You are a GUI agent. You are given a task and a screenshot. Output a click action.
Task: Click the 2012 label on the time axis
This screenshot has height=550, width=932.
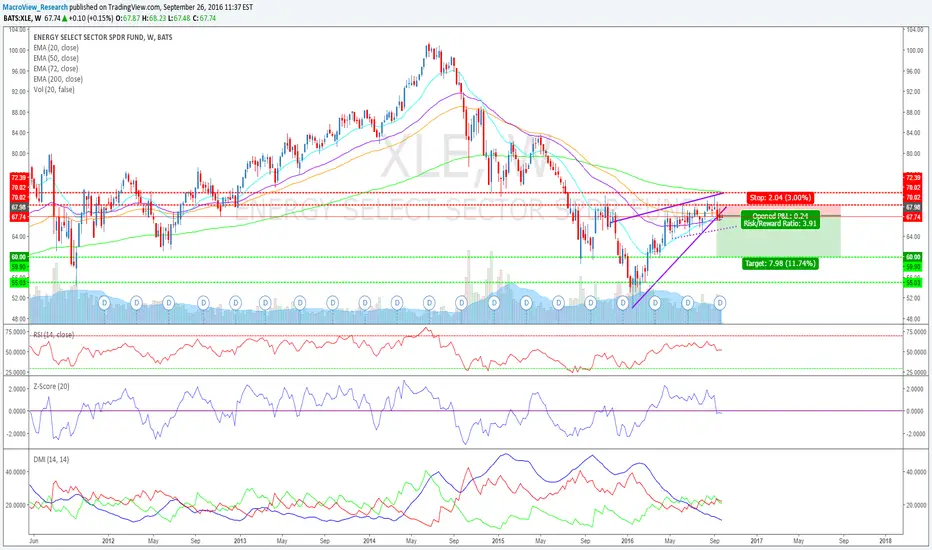tap(108, 541)
